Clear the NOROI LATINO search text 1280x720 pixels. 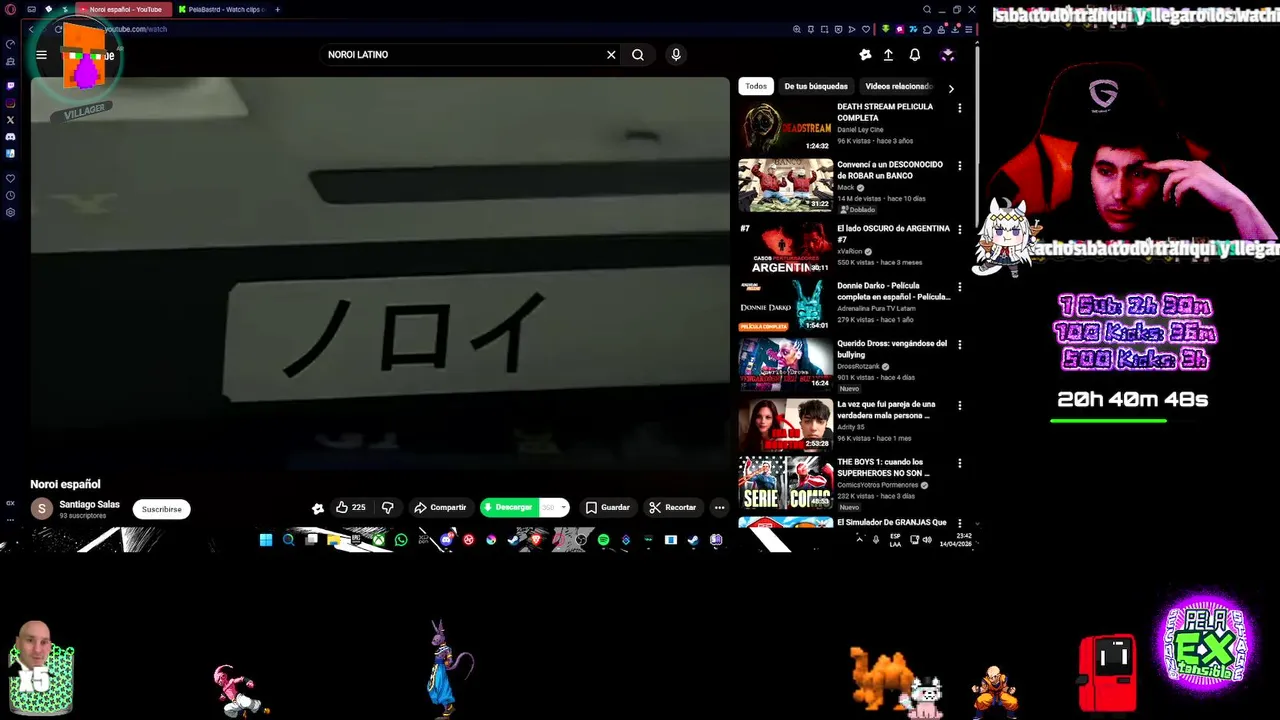(x=611, y=55)
